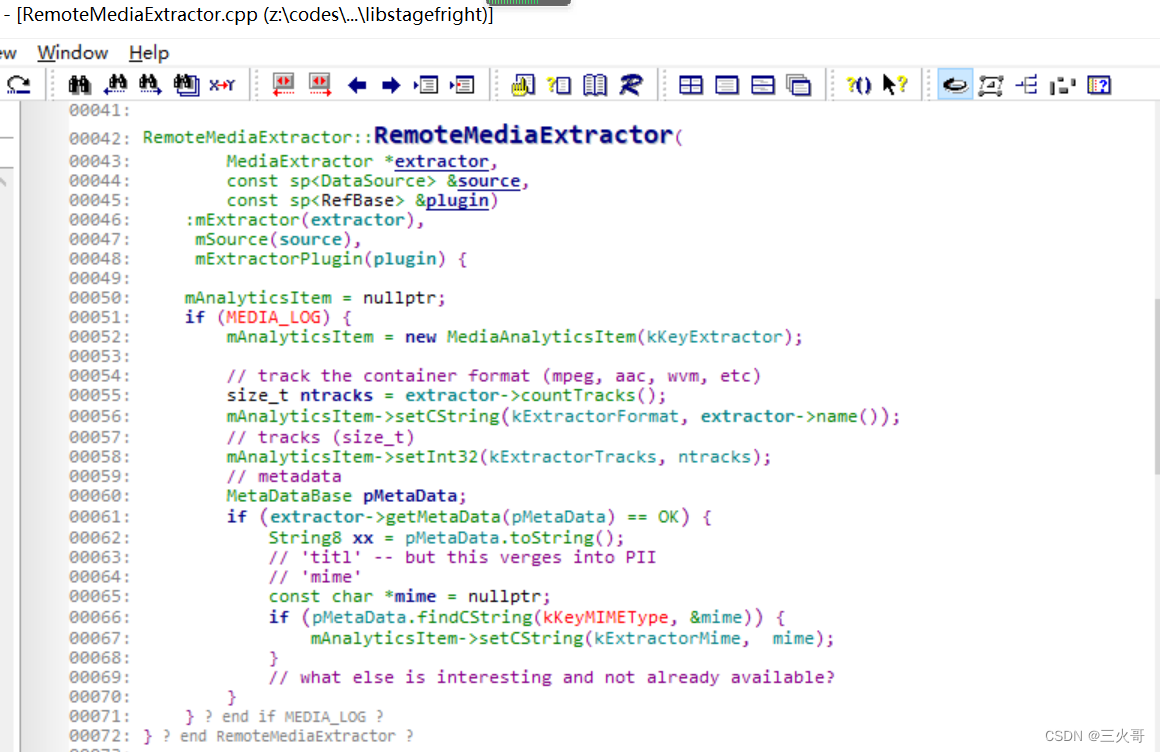Toggle the project window blocks icon
Image resolution: width=1160 pixels, height=752 pixels.
(x=1062, y=85)
